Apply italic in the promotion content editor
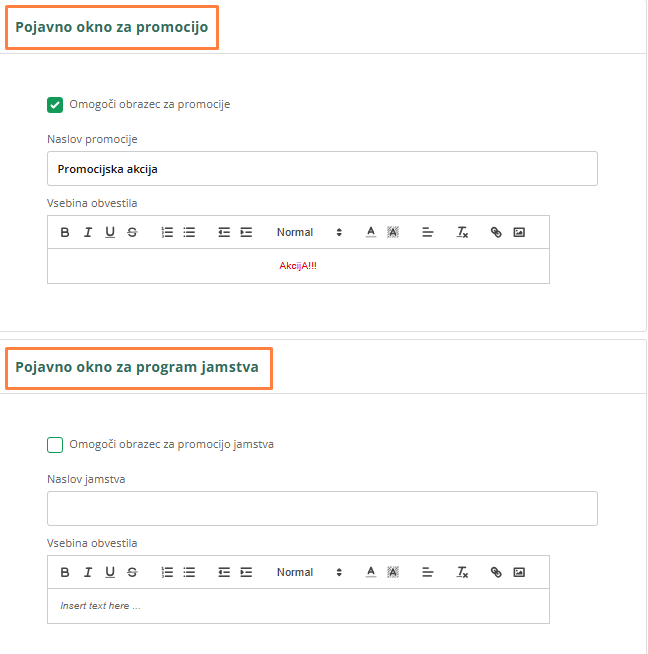This screenshot has height=654, width=648. point(87,232)
